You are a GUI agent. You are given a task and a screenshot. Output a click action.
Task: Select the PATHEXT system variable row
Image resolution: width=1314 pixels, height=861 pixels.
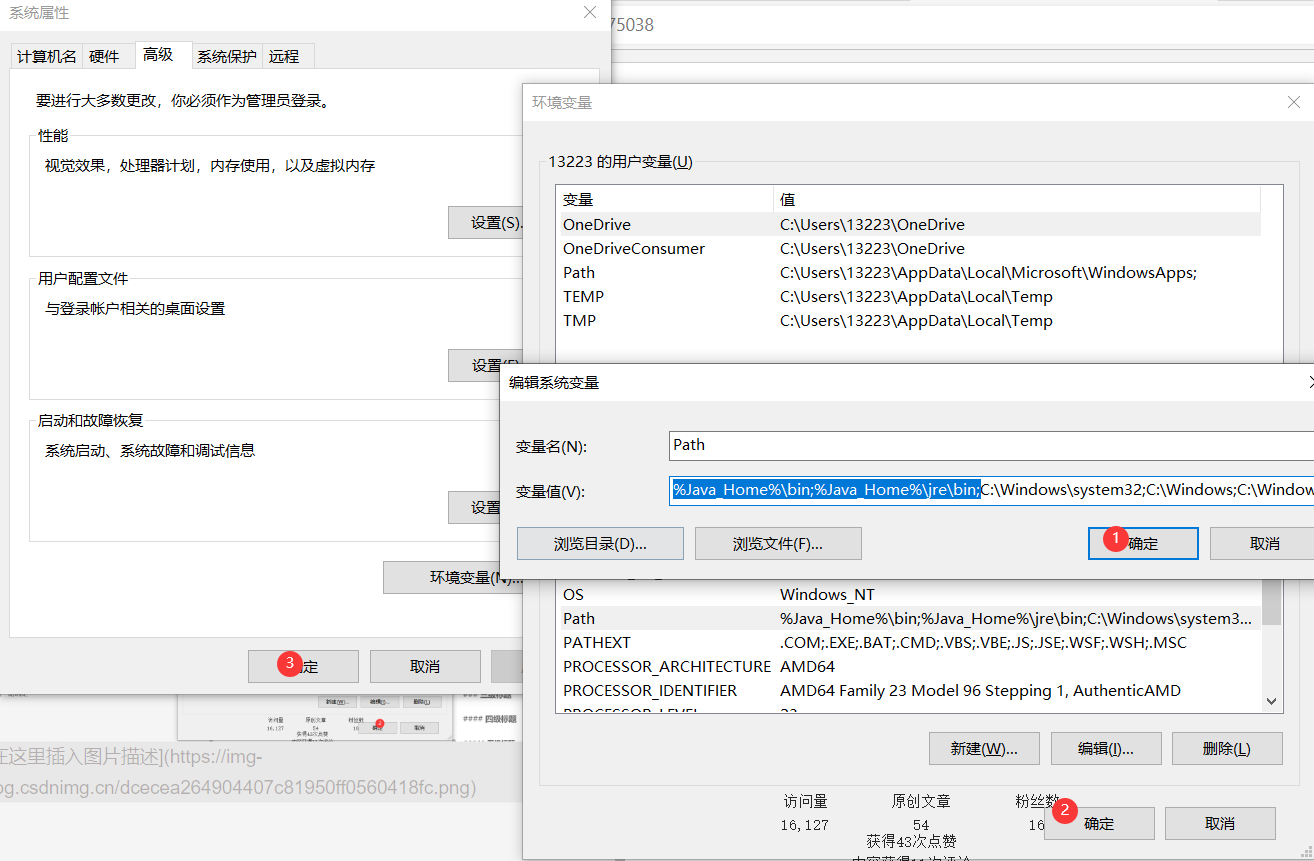pos(908,642)
